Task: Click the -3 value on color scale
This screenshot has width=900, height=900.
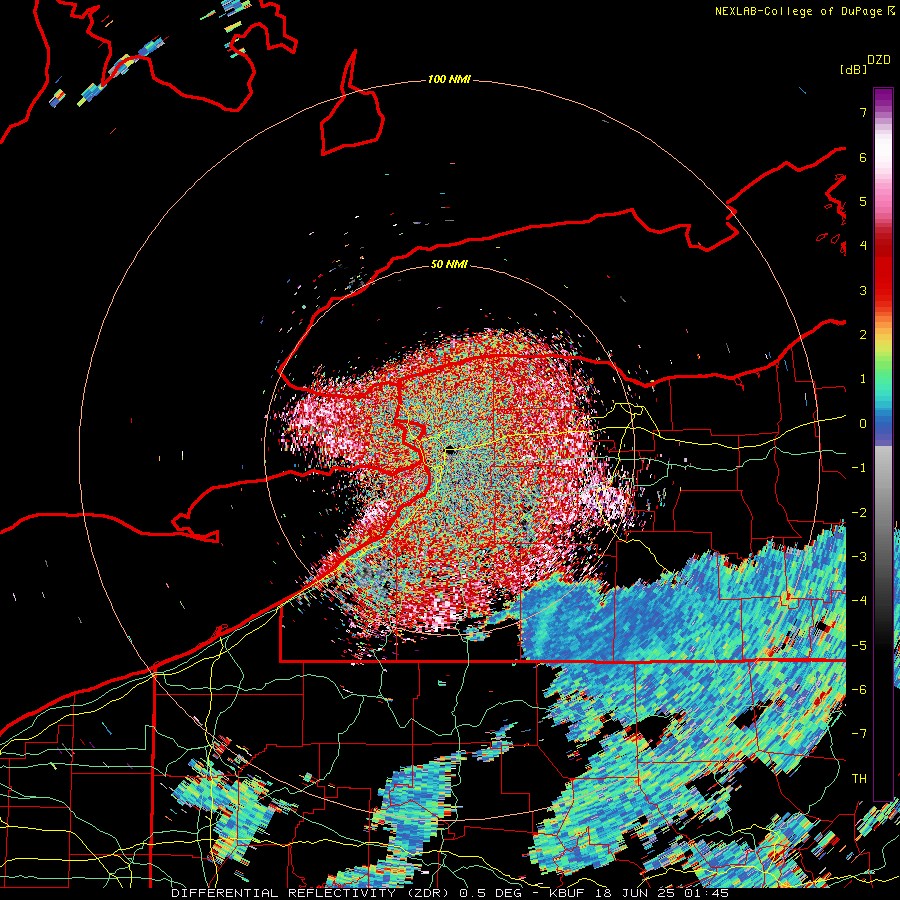Action: (x=859, y=557)
